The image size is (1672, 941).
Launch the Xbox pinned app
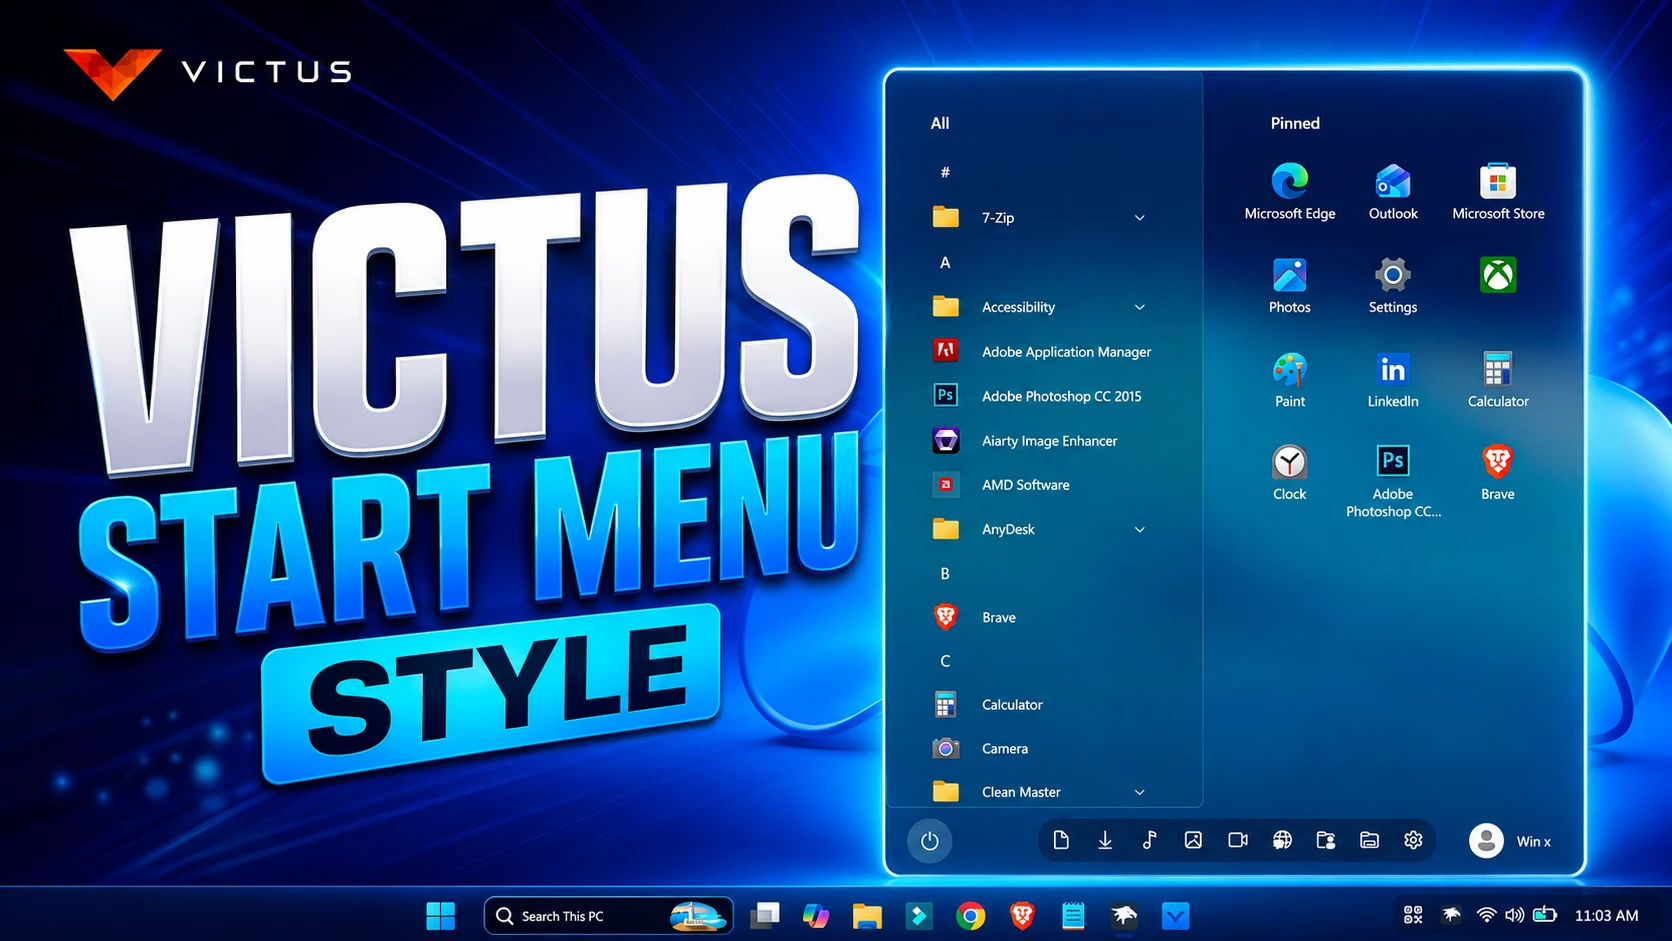coord(1498,275)
